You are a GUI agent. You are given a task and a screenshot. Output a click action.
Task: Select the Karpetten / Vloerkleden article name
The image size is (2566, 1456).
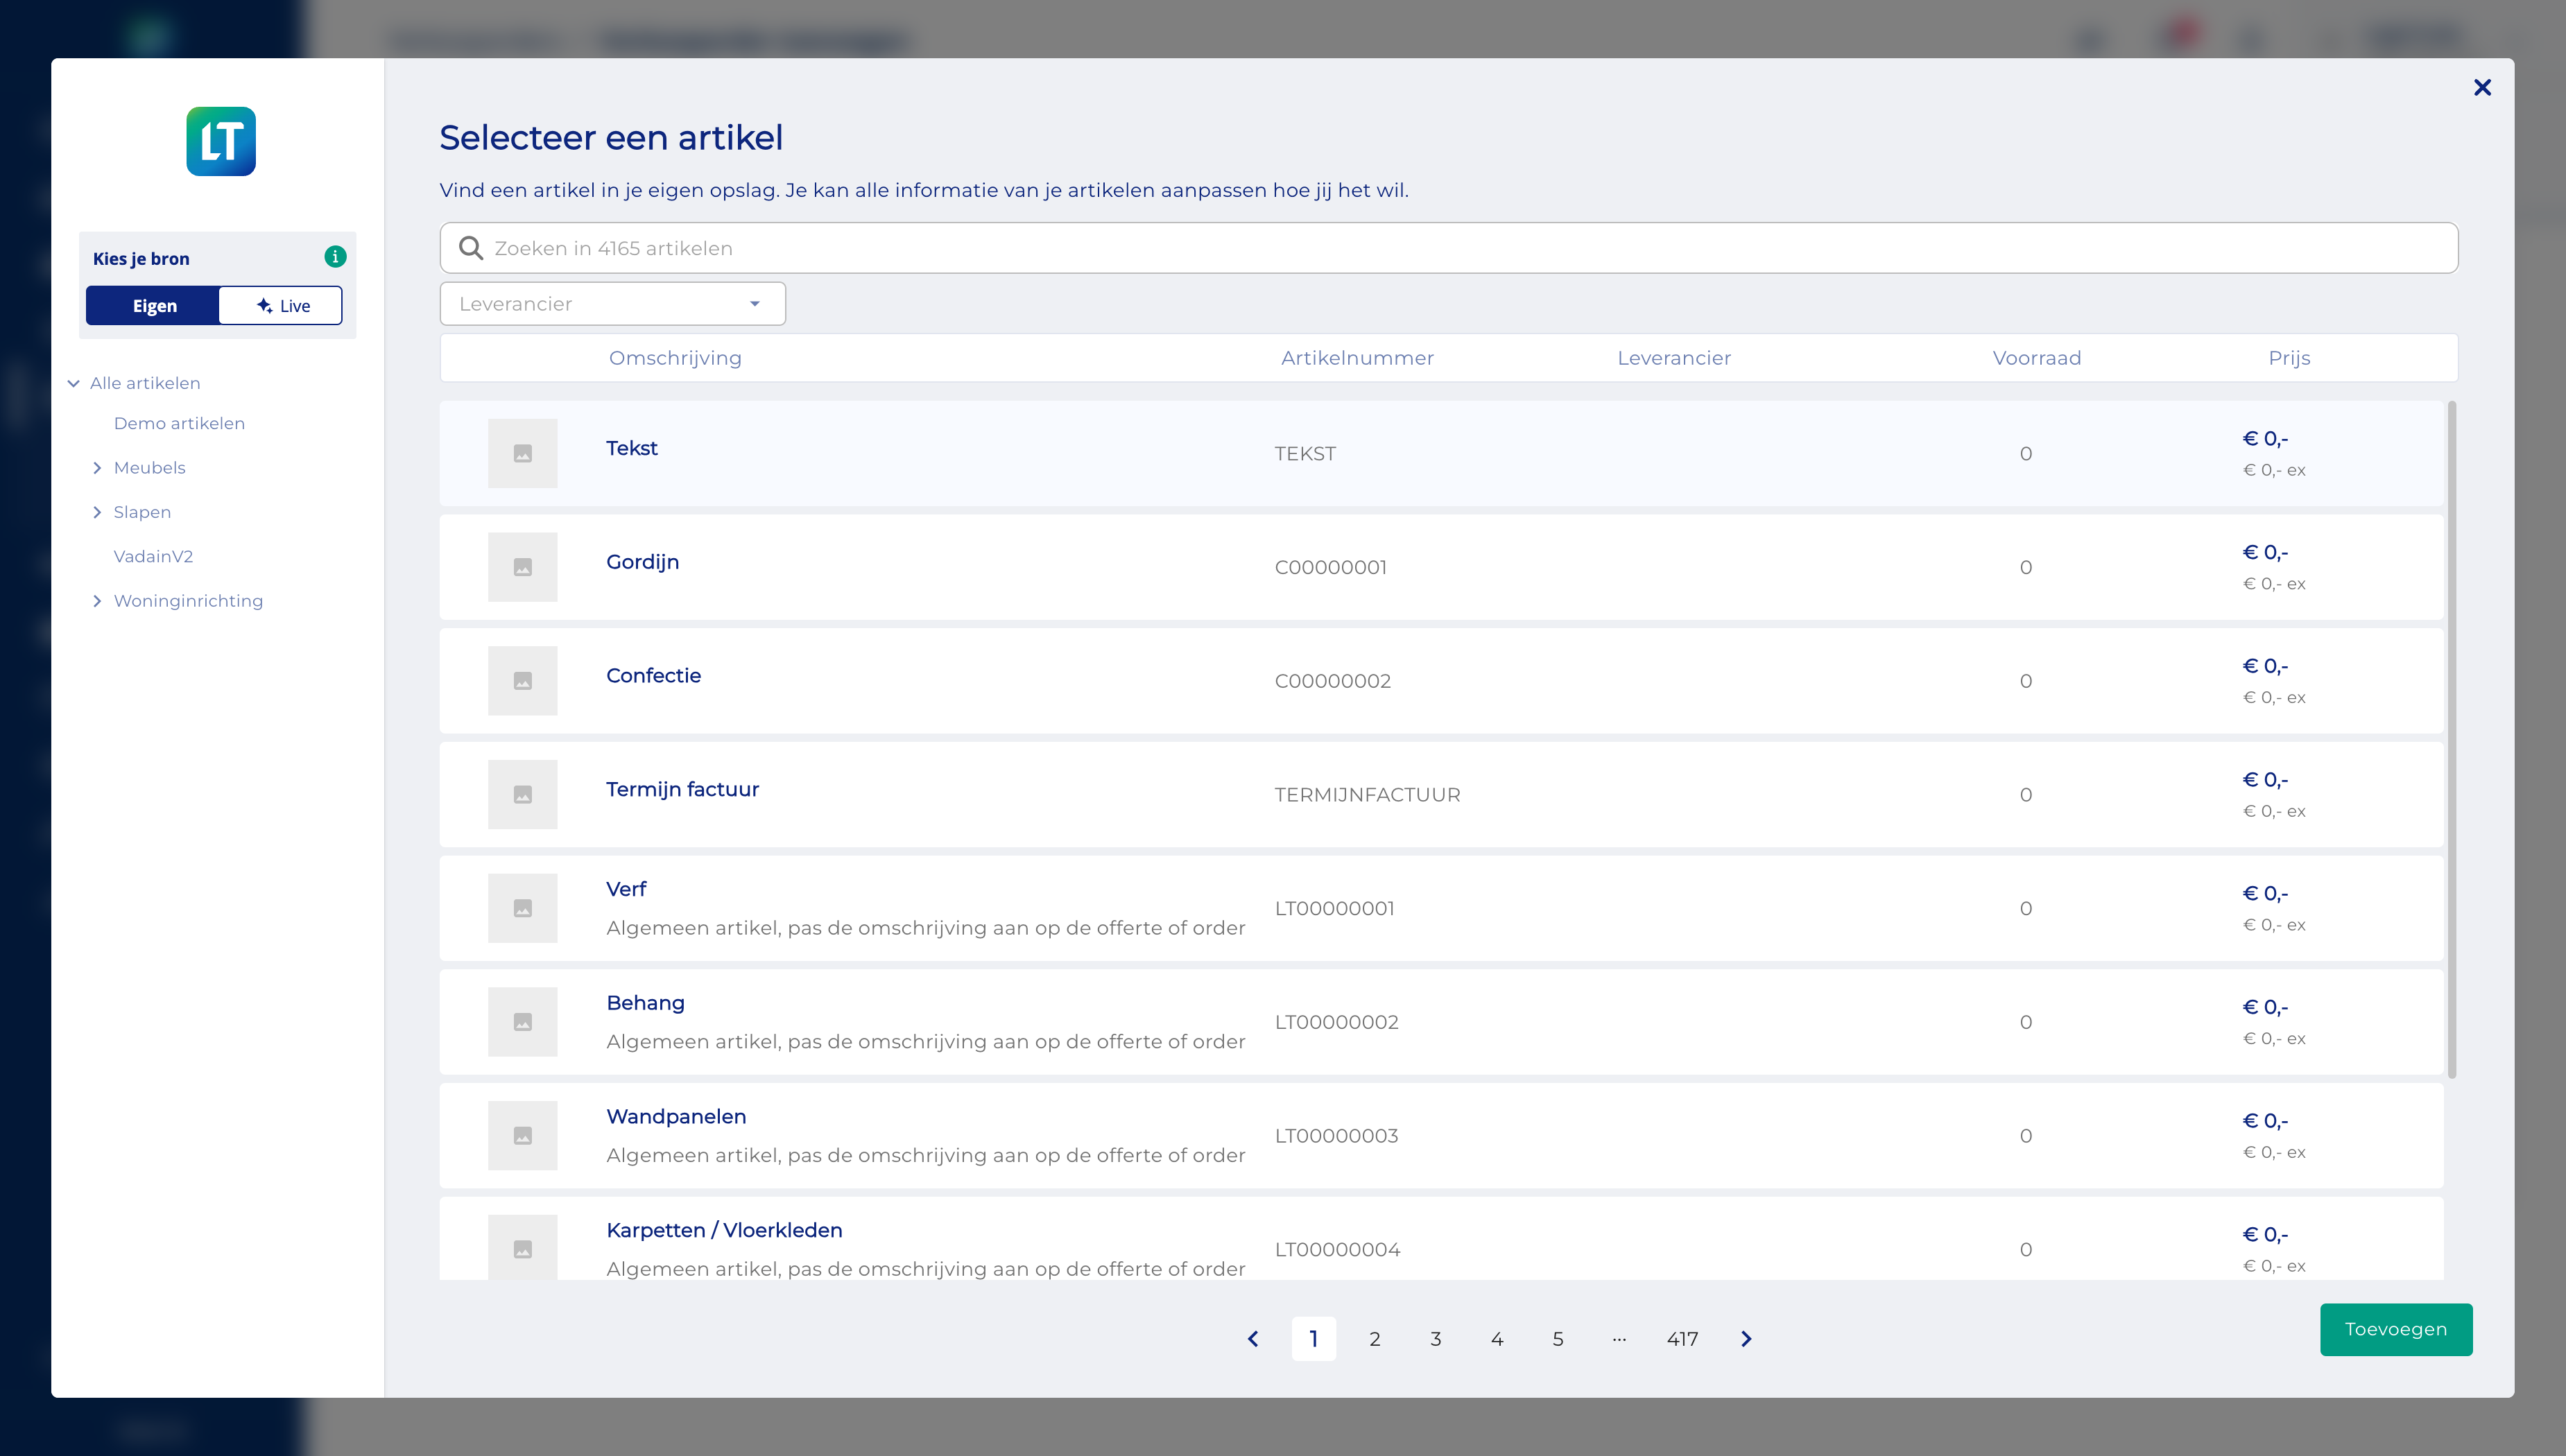[x=724, y=1231]
